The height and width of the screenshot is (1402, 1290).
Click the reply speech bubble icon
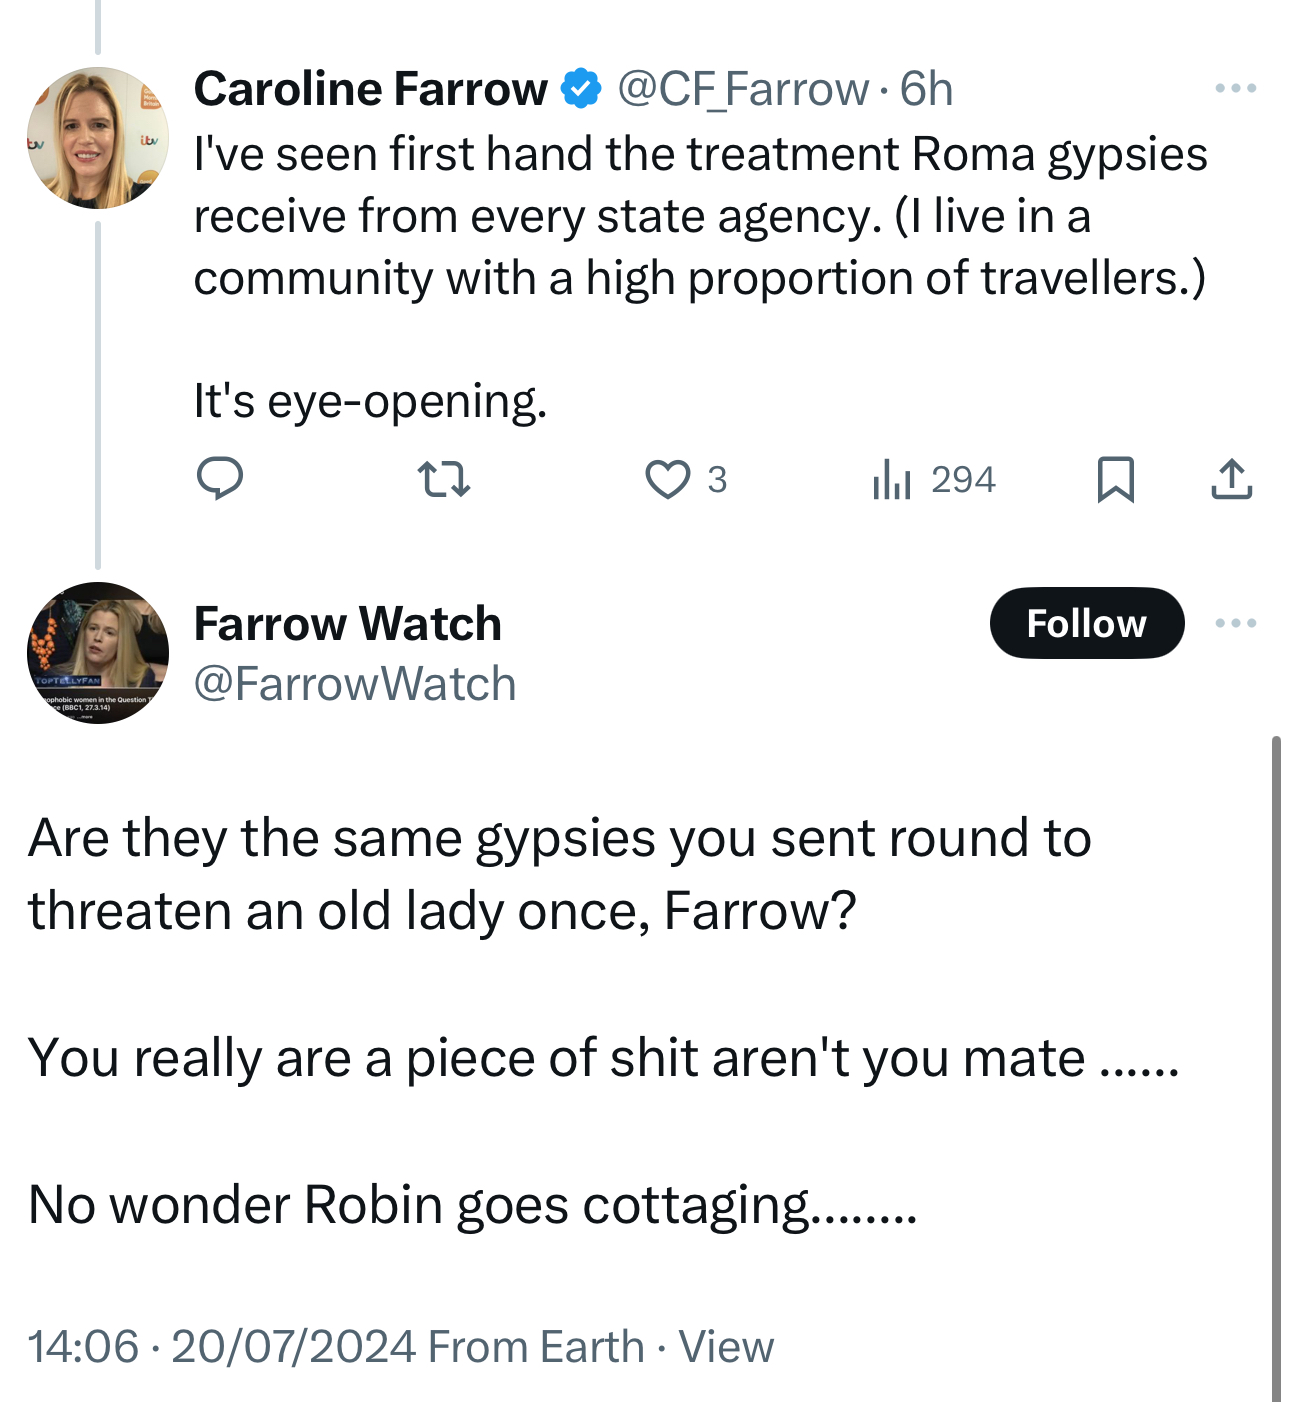tap(220, 479)
